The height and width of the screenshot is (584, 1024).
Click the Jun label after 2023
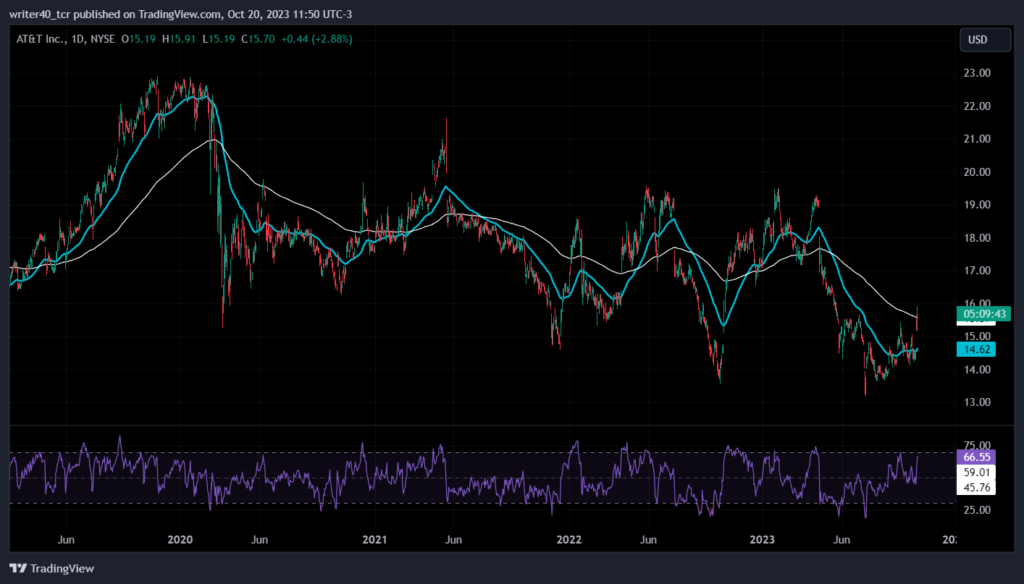842,540
